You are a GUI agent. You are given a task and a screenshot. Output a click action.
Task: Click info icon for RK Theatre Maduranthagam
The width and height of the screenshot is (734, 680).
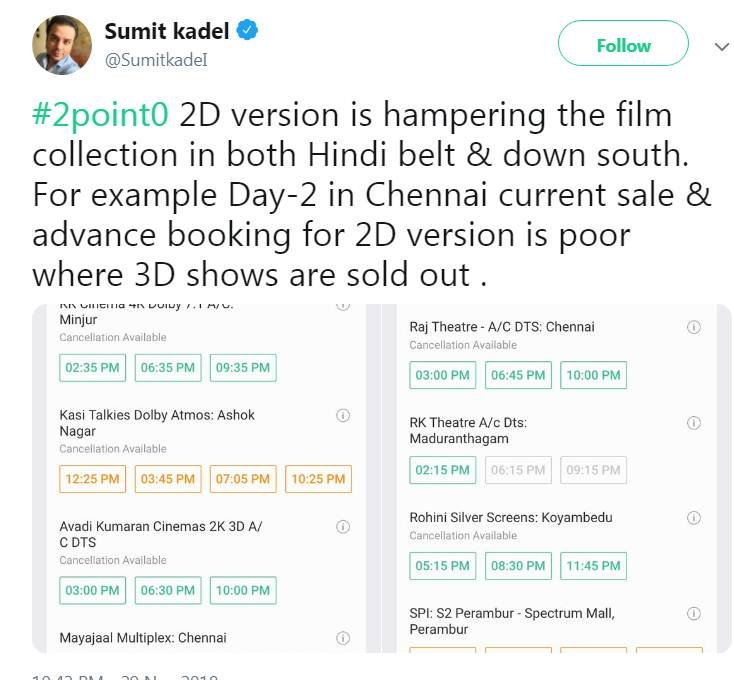pyautogui.click(x=694, y=423)
